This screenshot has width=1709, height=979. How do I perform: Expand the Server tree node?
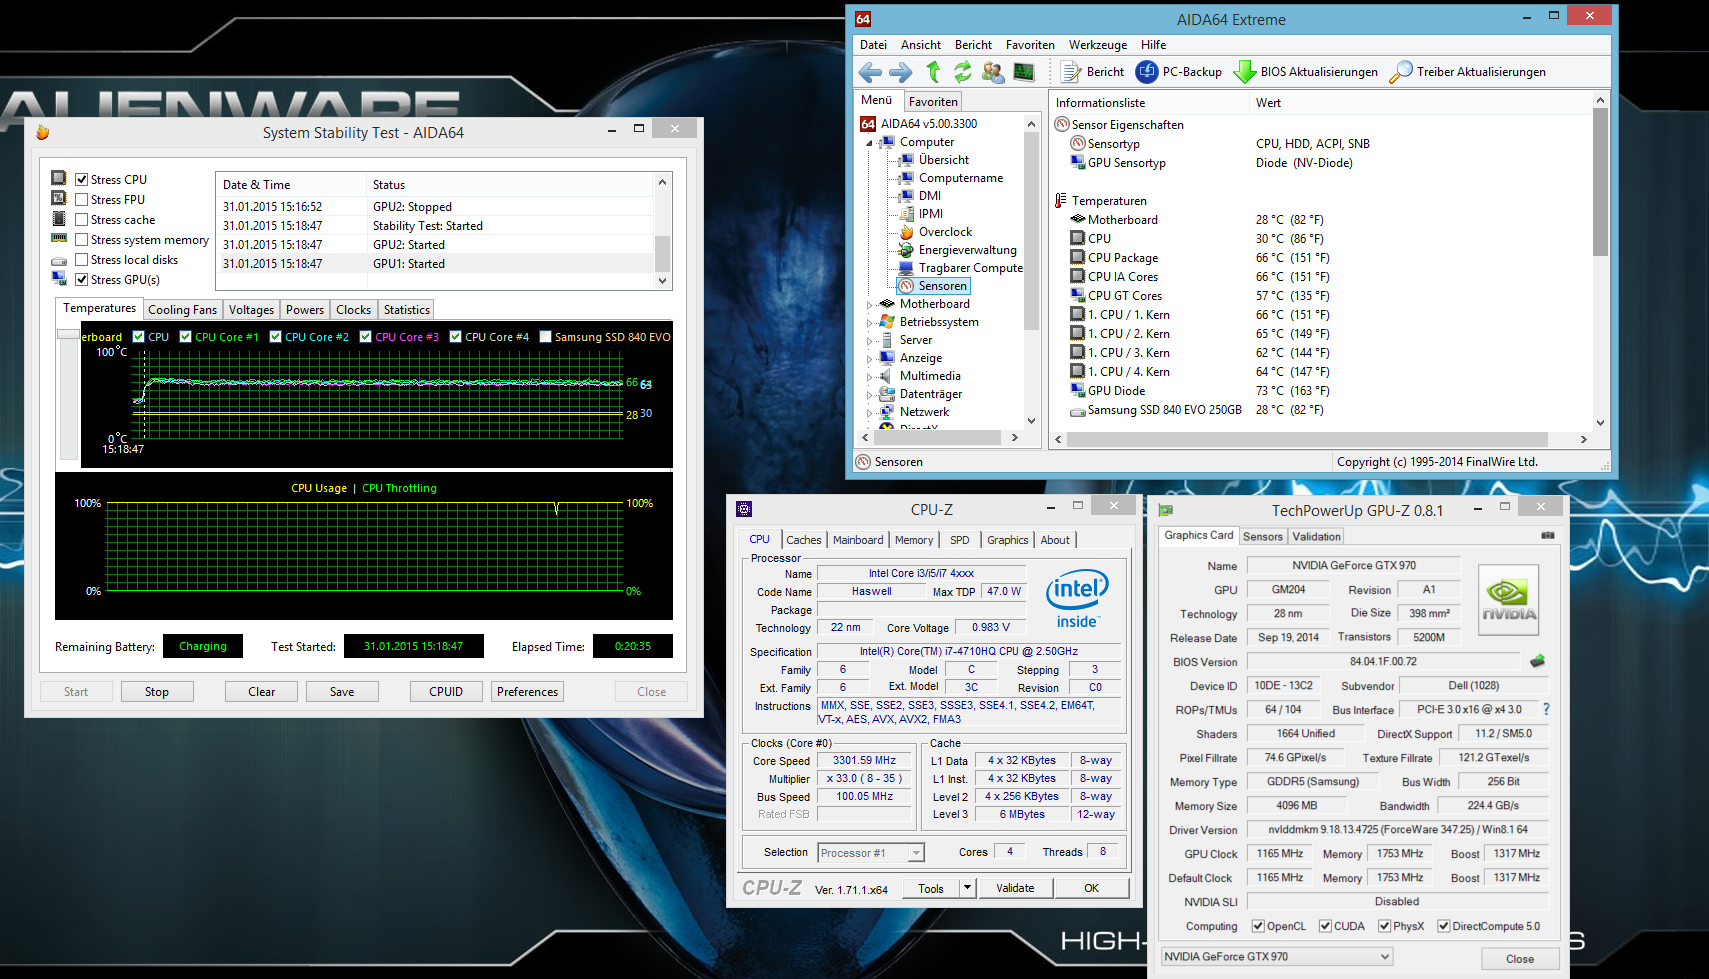pyautogui.click(x=869, y=341)
